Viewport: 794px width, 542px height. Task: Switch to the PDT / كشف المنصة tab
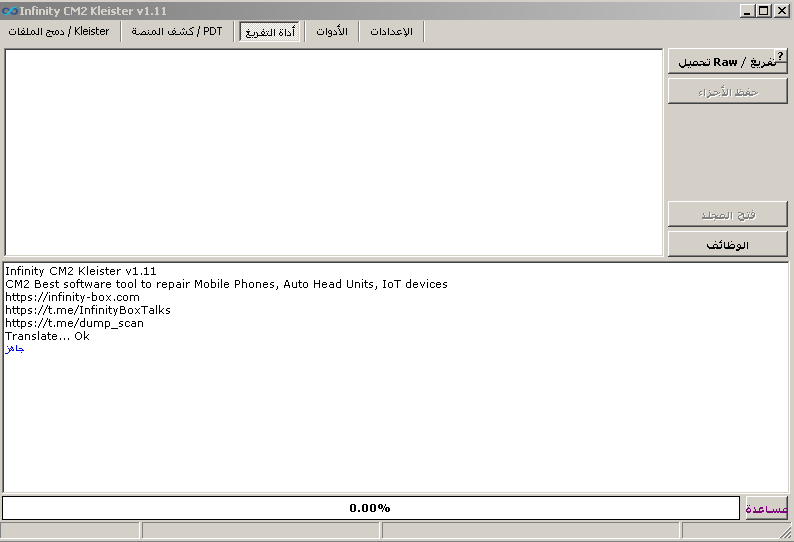pos(177,32)
